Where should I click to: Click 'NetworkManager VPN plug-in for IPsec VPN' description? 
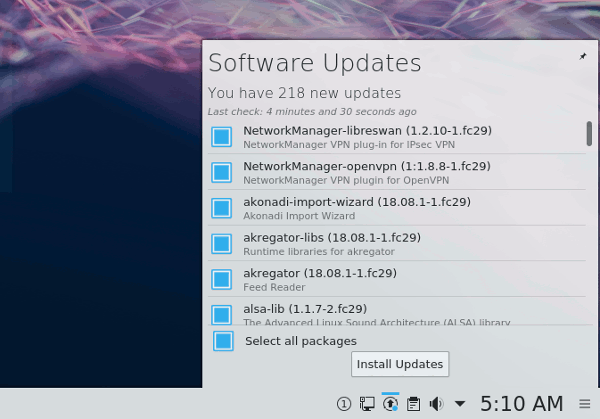tap(349, 145)
